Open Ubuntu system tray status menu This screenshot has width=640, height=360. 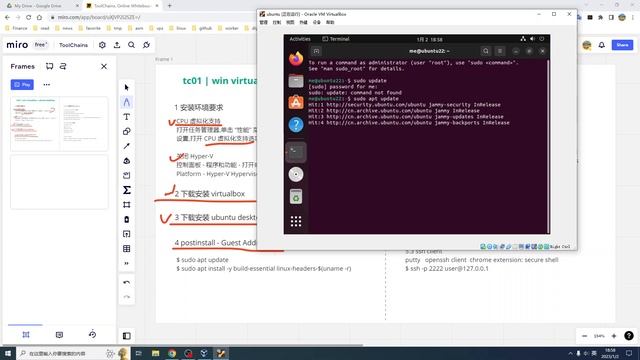[x=532, y=39]
